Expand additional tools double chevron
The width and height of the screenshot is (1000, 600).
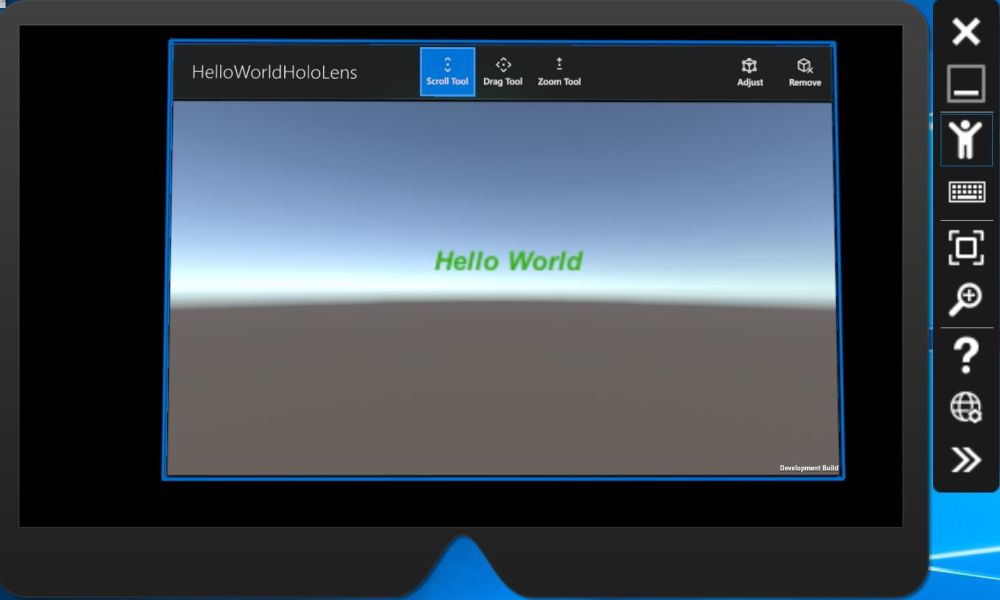(x=966, y=460)
